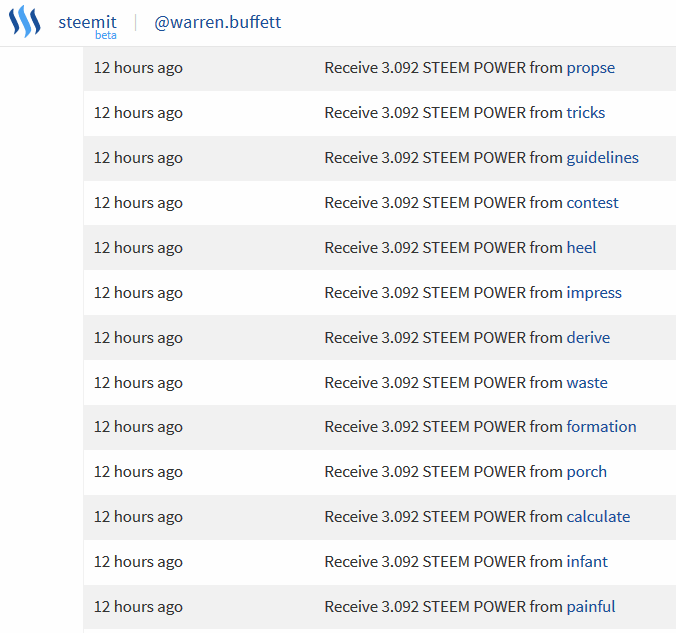
Task: Click 'Receive 3.092 STEEM POWER from' text in porch row
Action: 444,472
